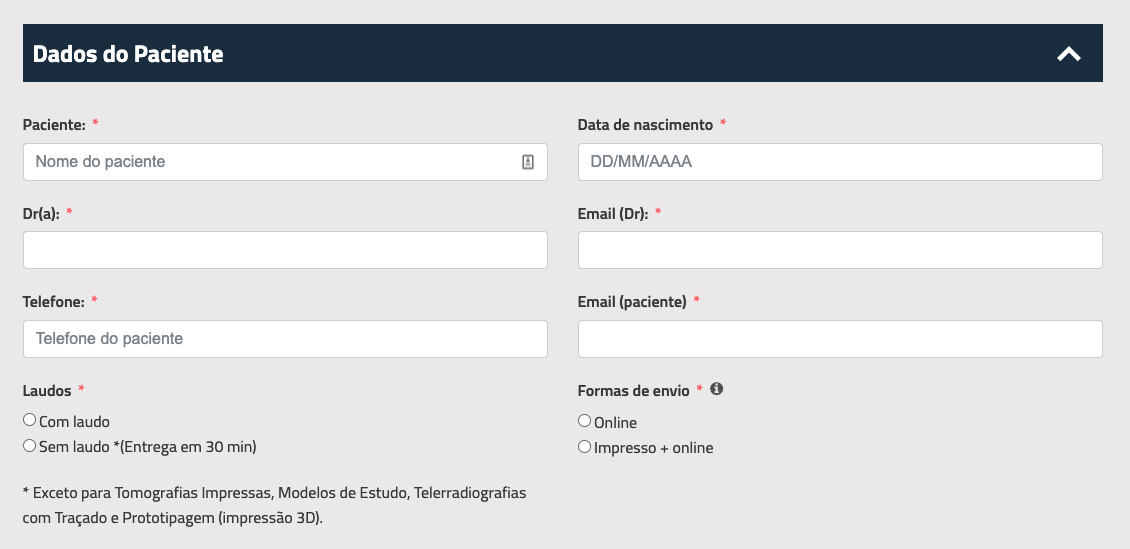Click the Email (paciente) label
This screenshot has height=549, width=1130.
pos(632,302)
